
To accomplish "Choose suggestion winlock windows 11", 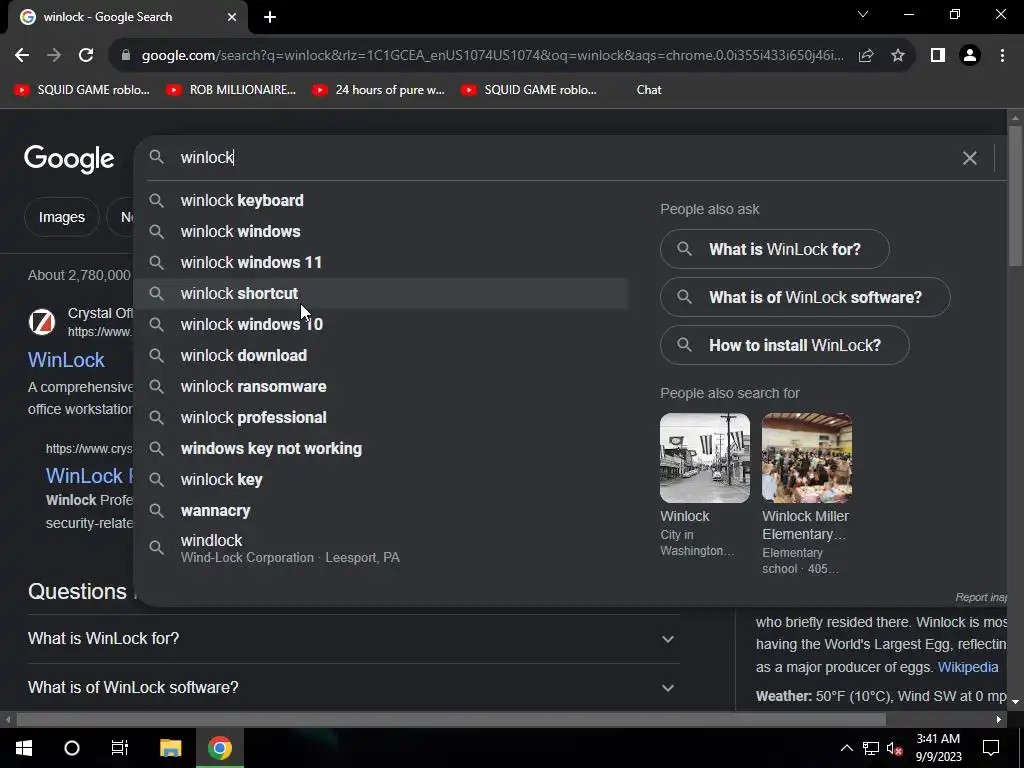I will [381, 263].
